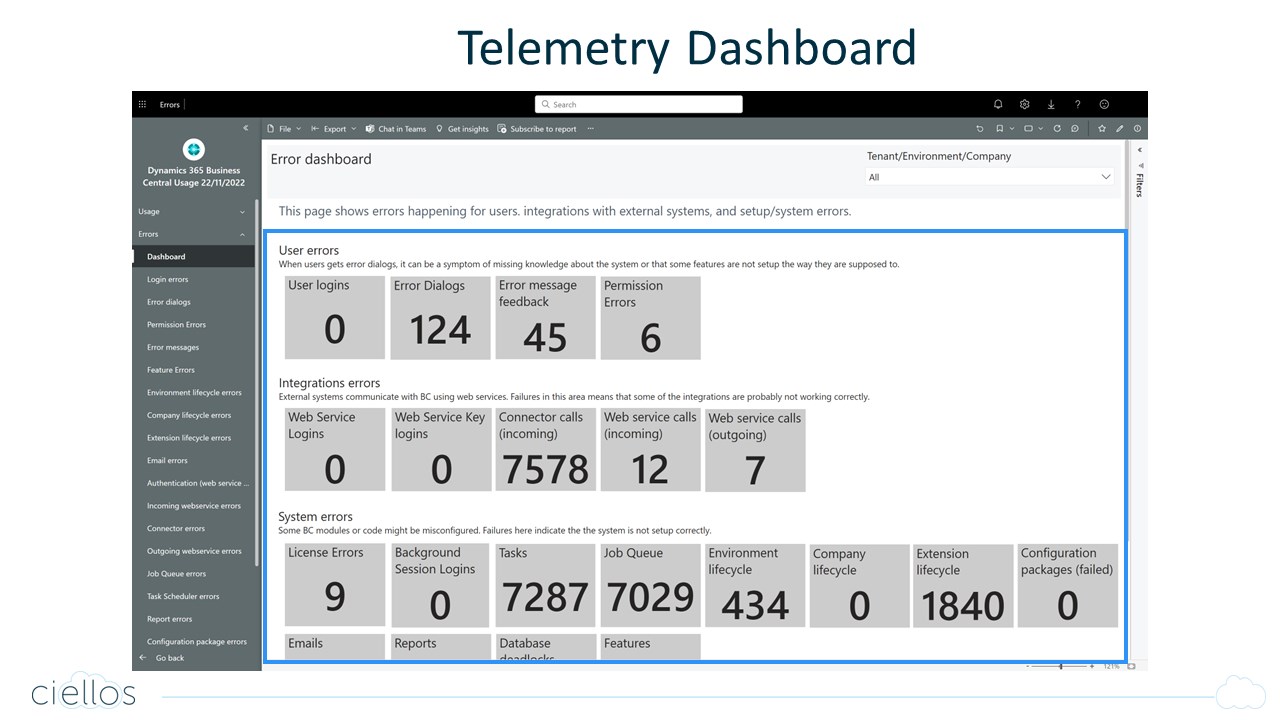Image resolution: width=1280 pixels, height=720 pixels.
Task: Click the Search input field
Action: [639, 104]
